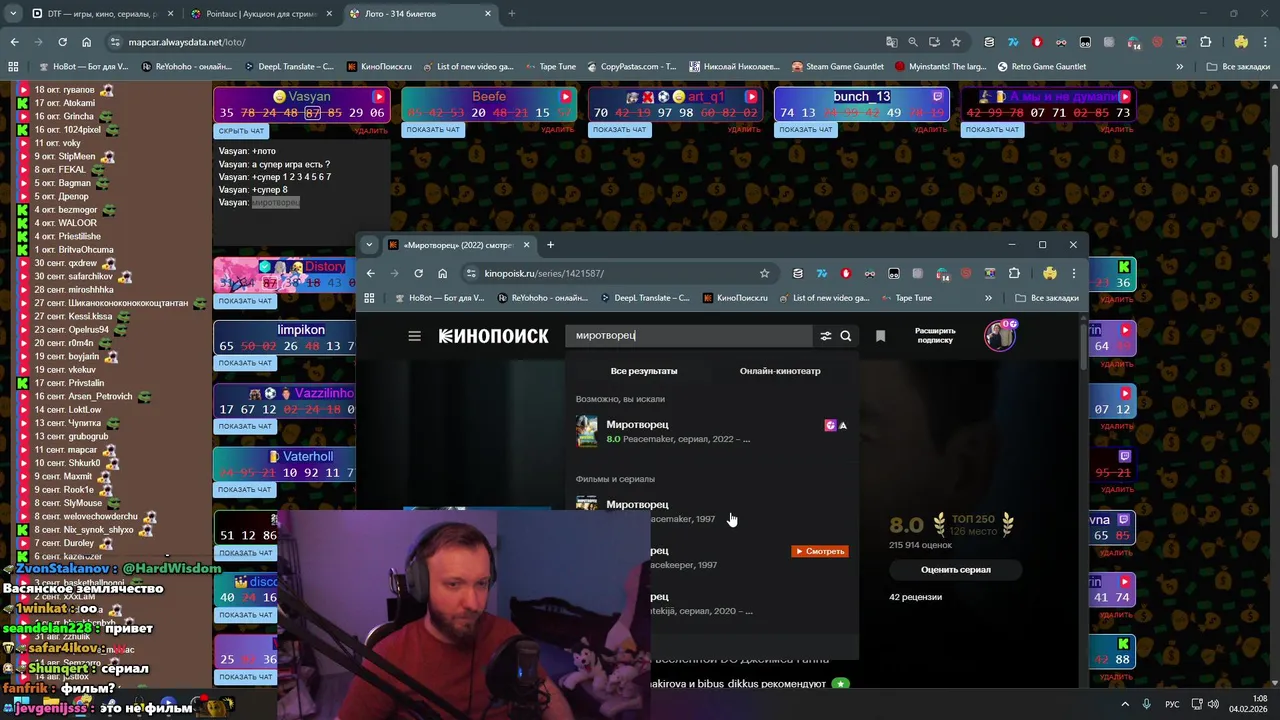The image size is (1280, 720).
Task: Show chat for the Vazzilinho ticket
Action: tap(245, 426)
